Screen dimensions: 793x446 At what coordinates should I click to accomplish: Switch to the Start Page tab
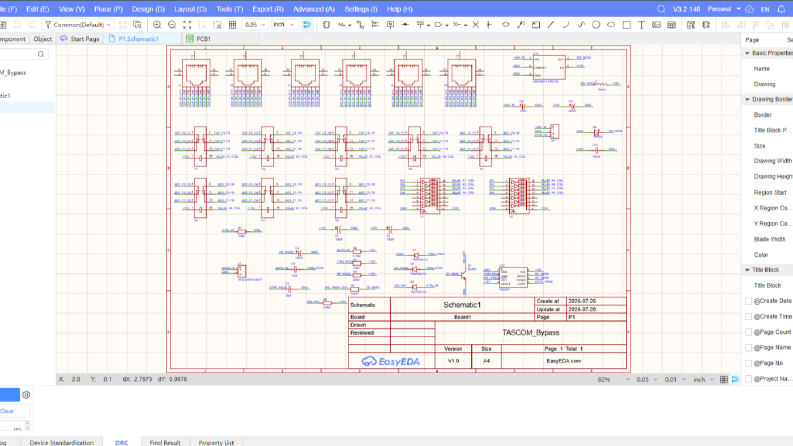click(79, 39)
